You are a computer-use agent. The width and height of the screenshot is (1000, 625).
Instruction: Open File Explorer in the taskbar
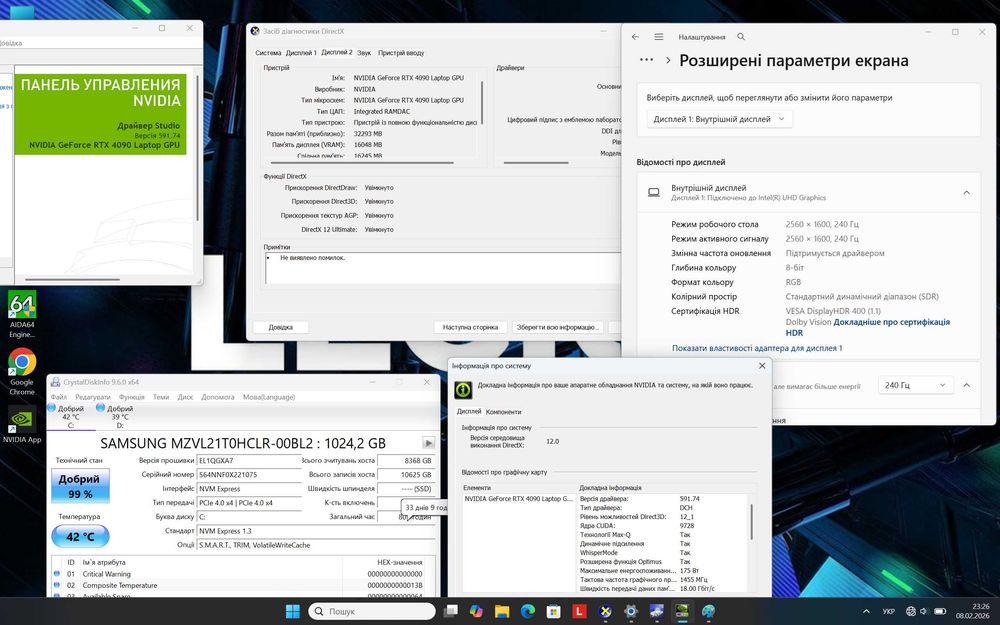[x=502, y=611]
